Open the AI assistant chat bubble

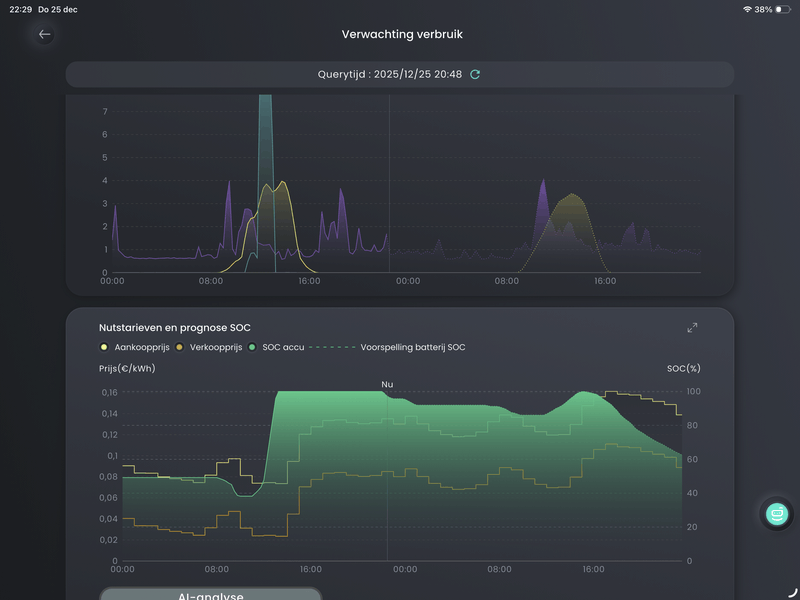(776, 514)
